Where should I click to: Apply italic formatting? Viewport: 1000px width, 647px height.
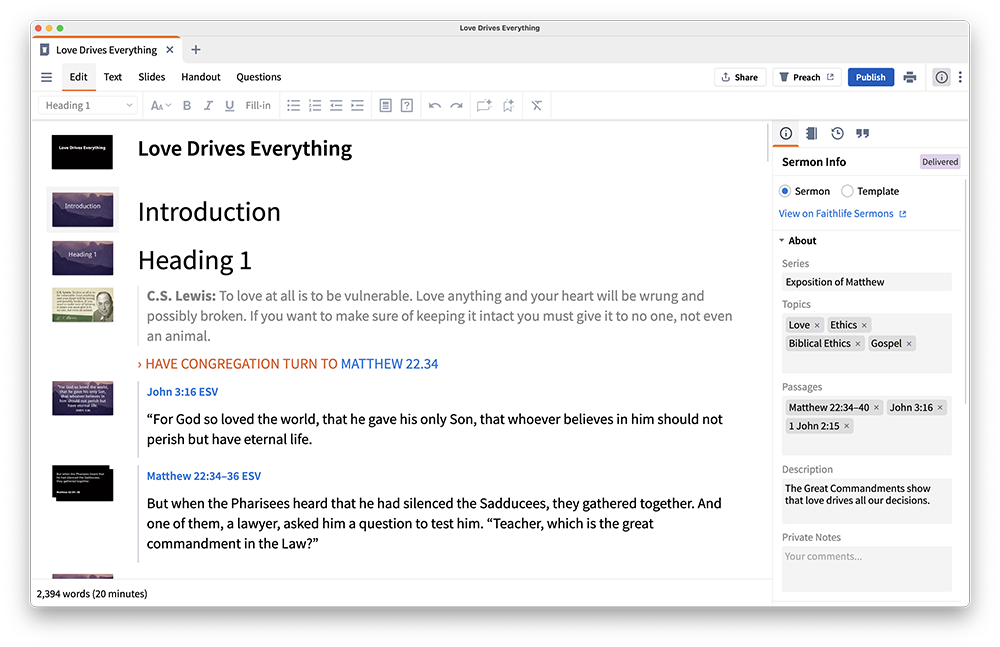pos(208,106)
